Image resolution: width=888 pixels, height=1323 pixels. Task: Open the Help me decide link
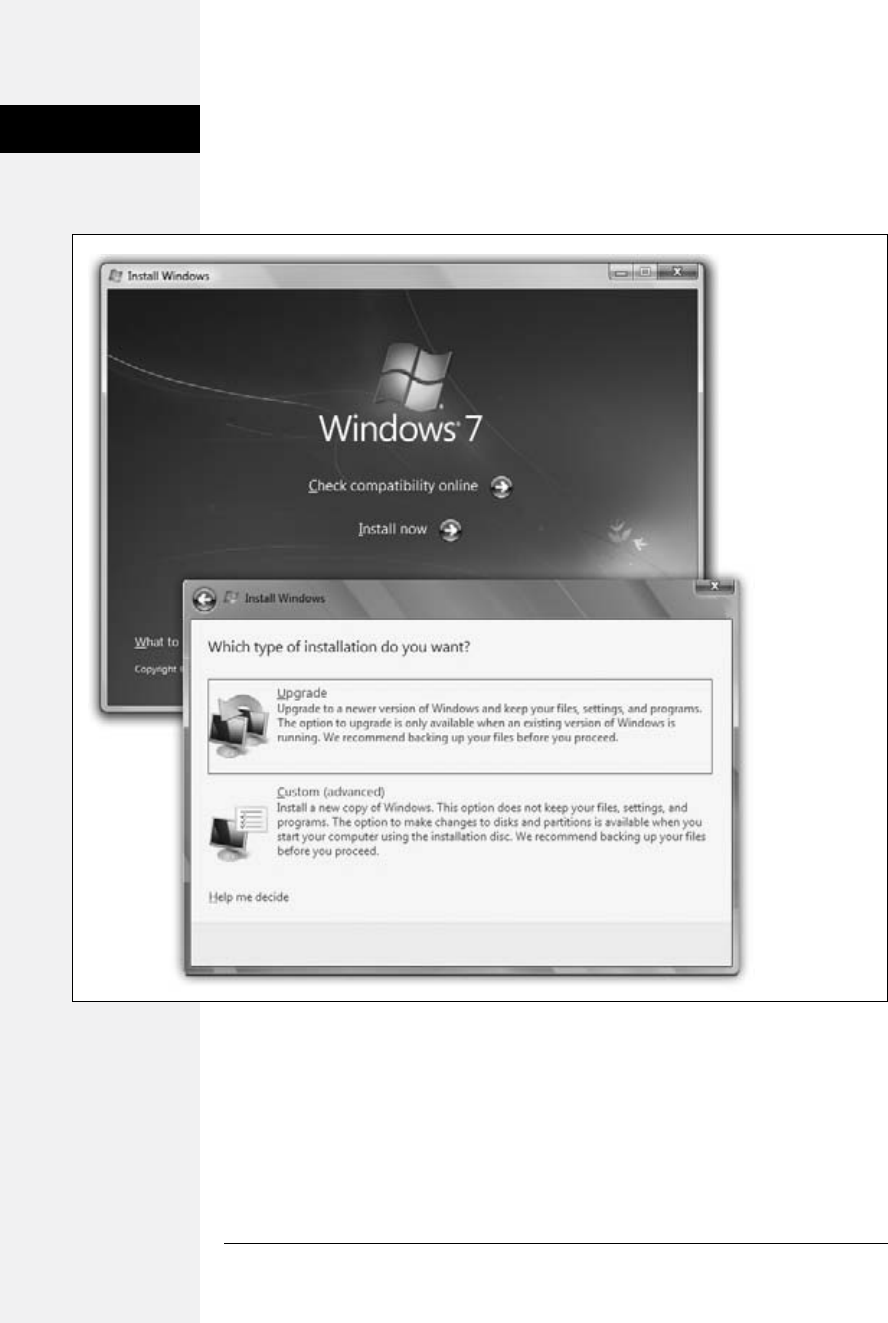(248, 897)
